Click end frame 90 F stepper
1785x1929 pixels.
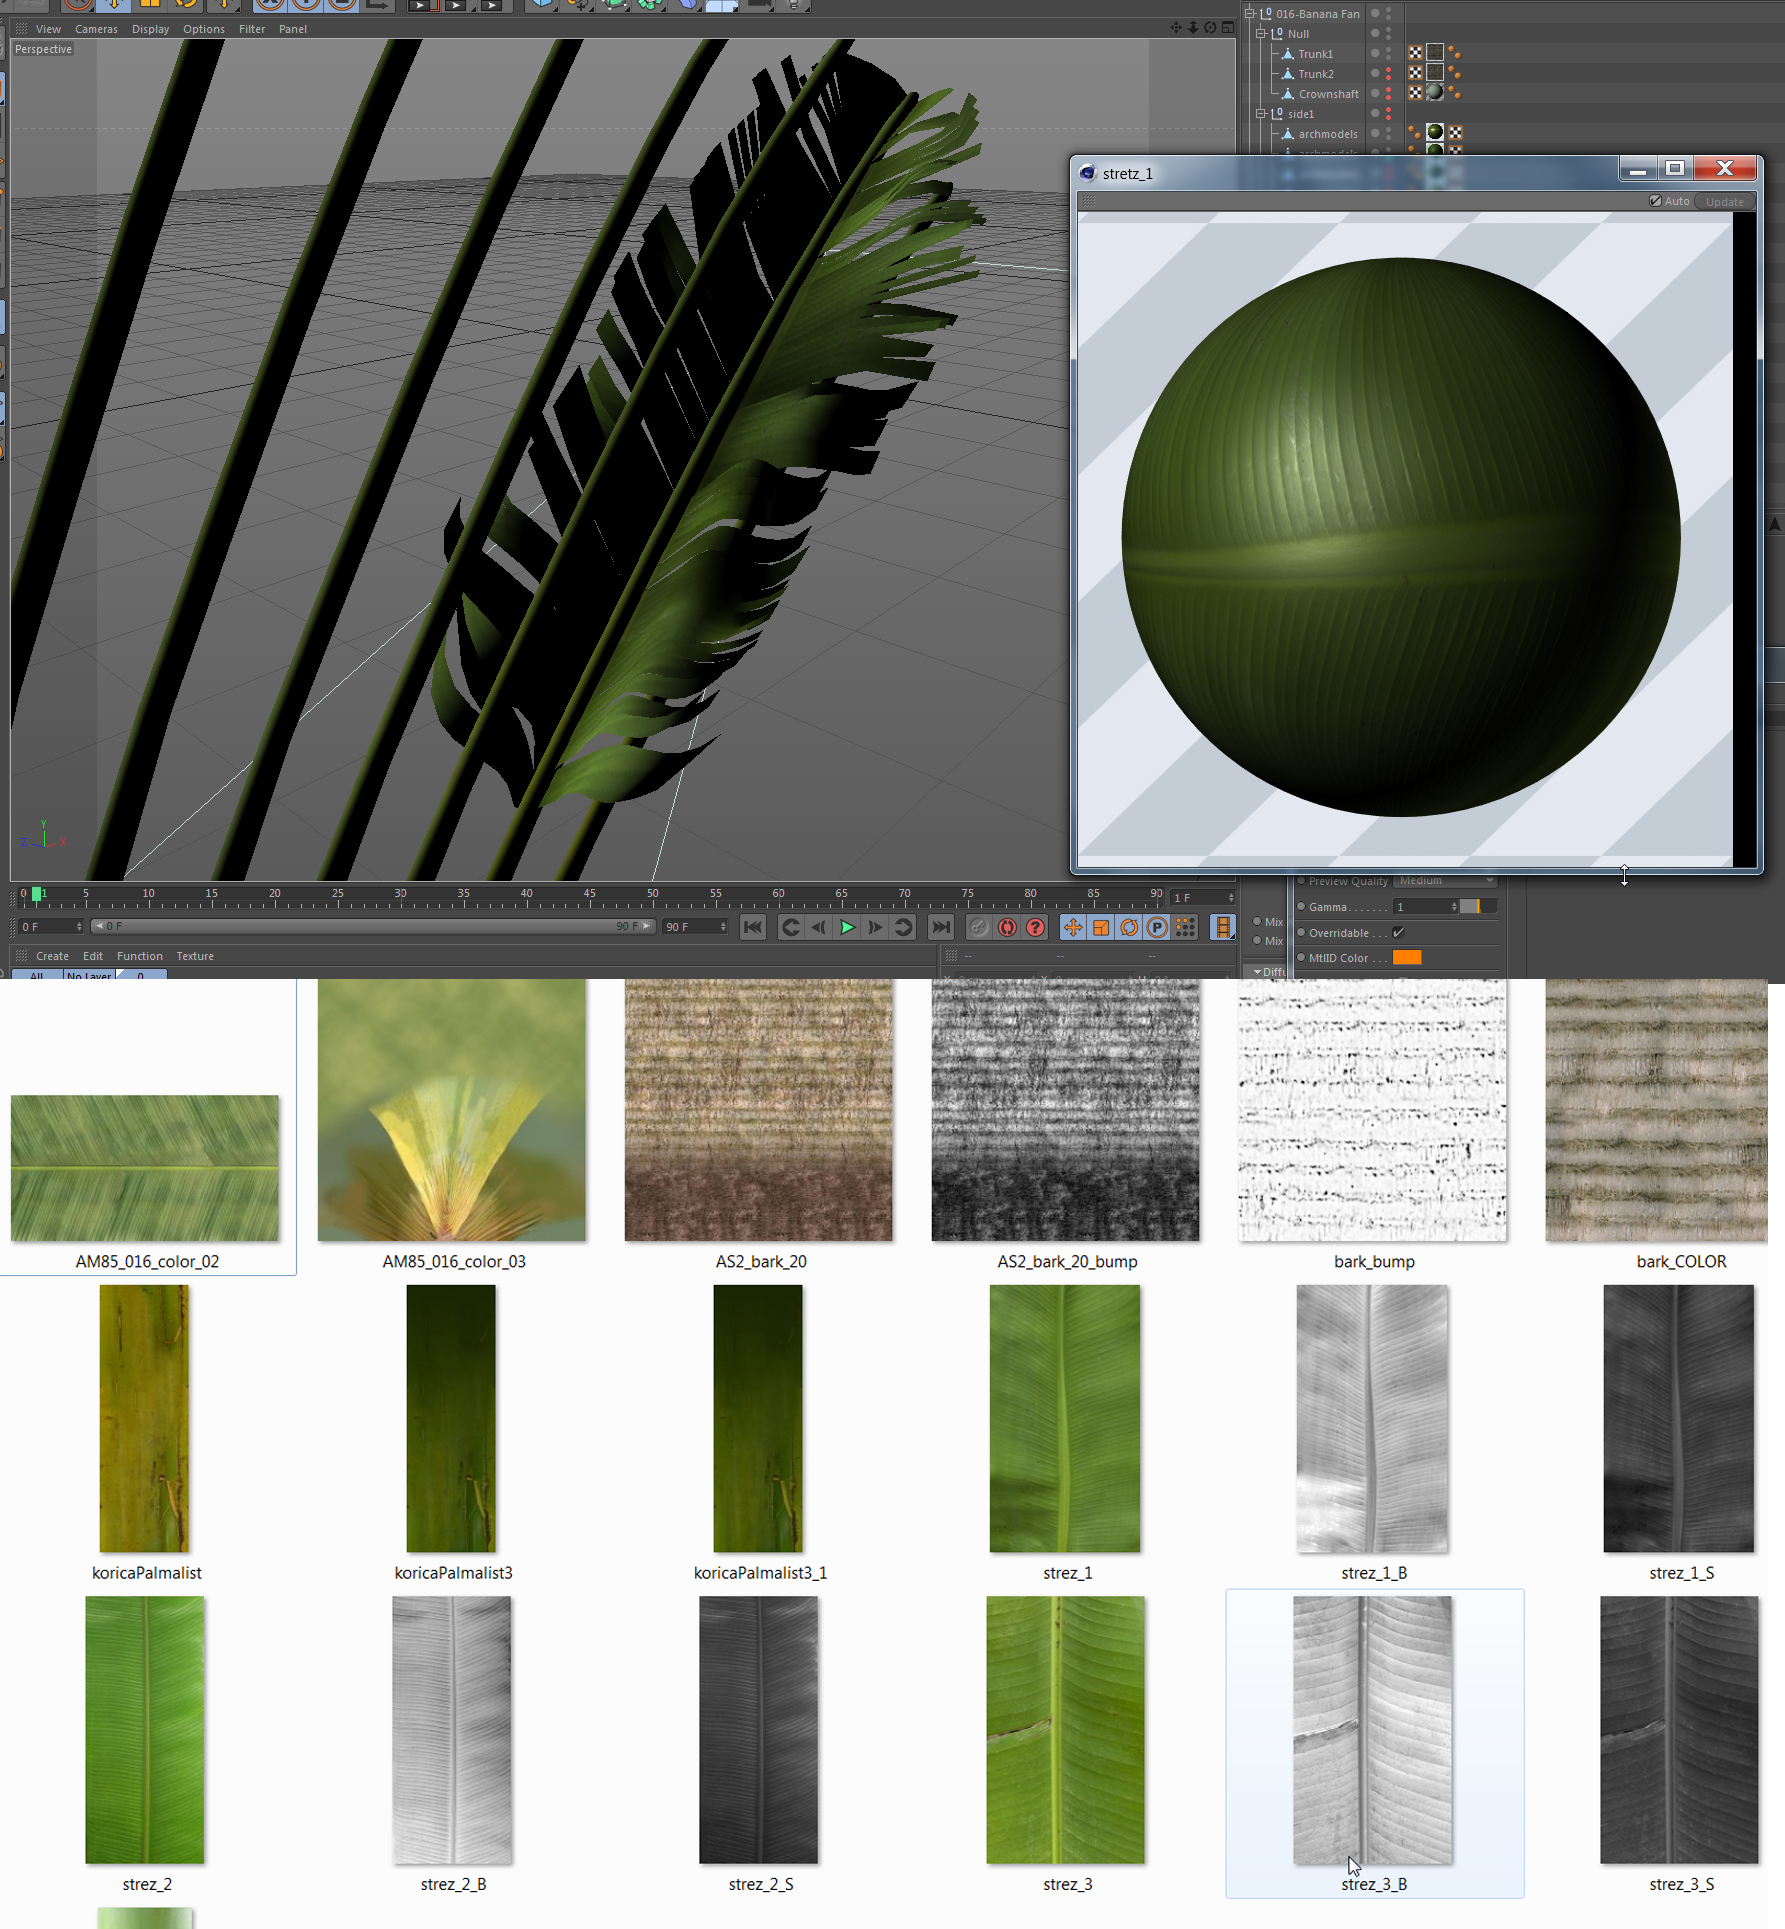point(723,927)
